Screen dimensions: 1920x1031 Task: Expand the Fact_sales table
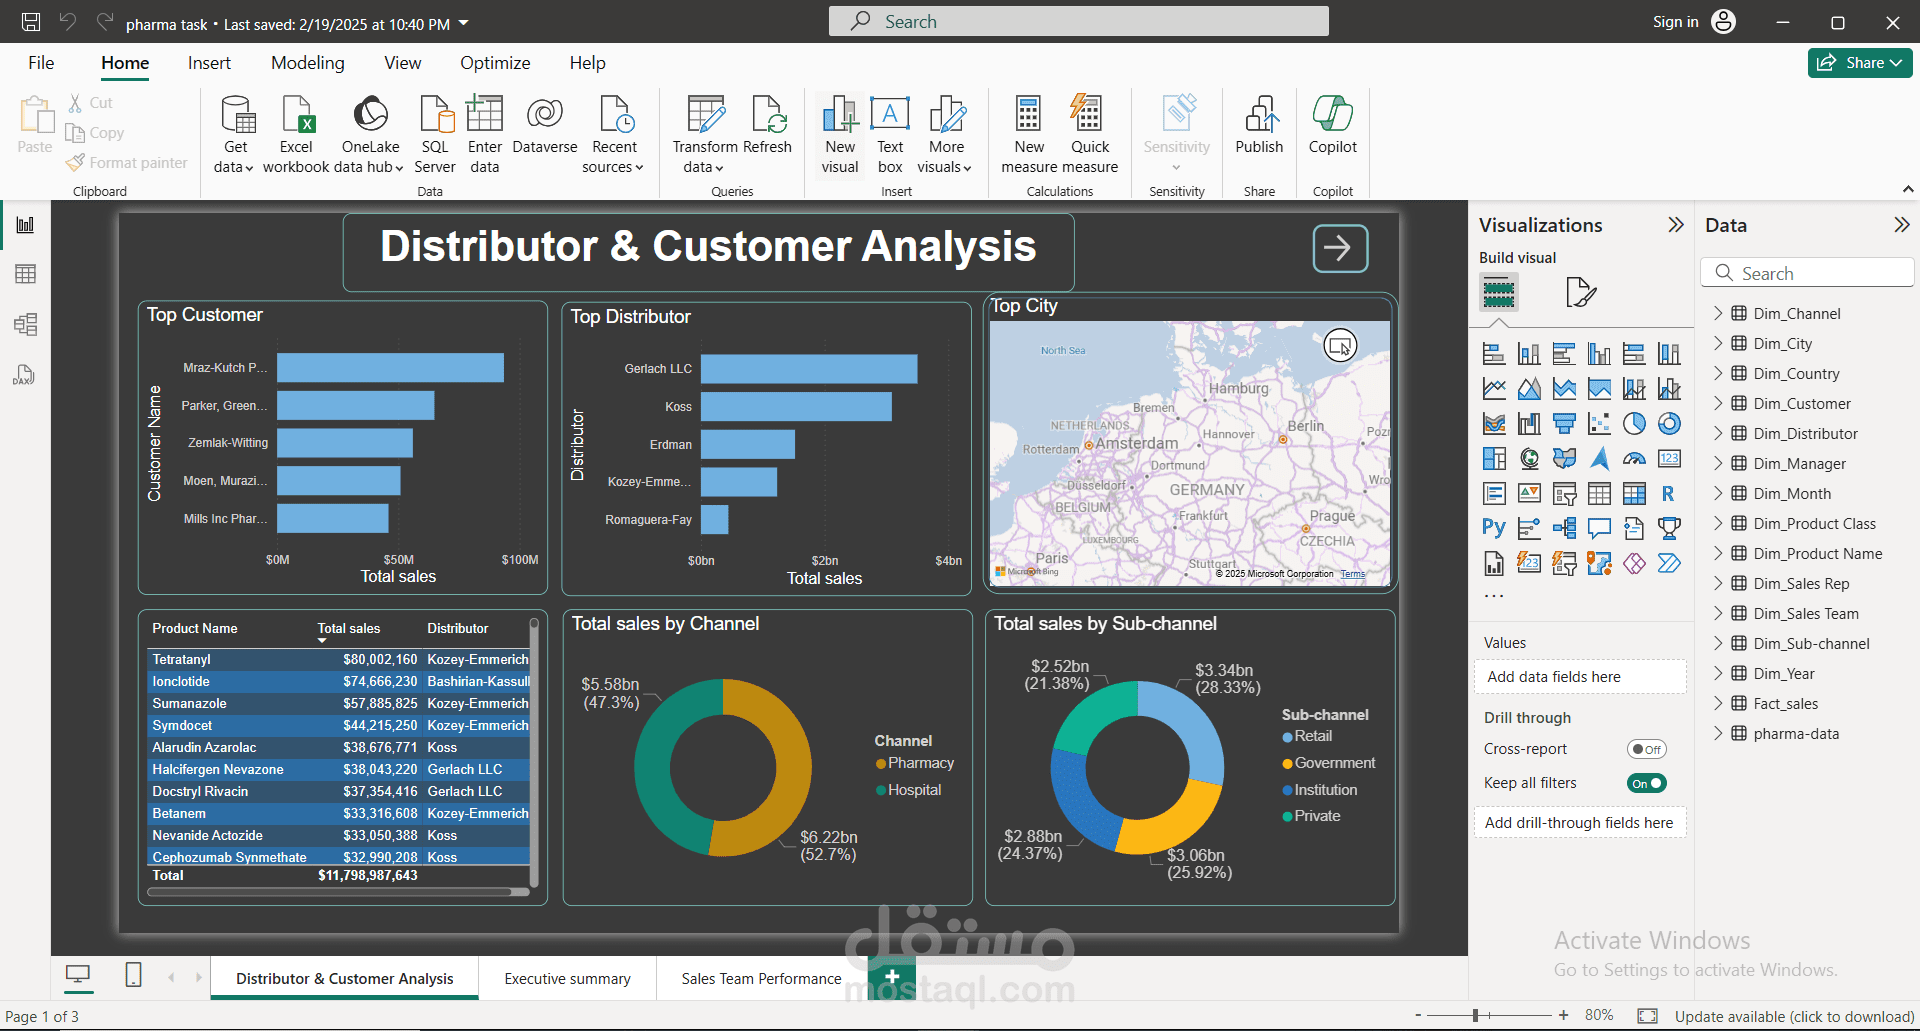click(x=1718, y=703)
